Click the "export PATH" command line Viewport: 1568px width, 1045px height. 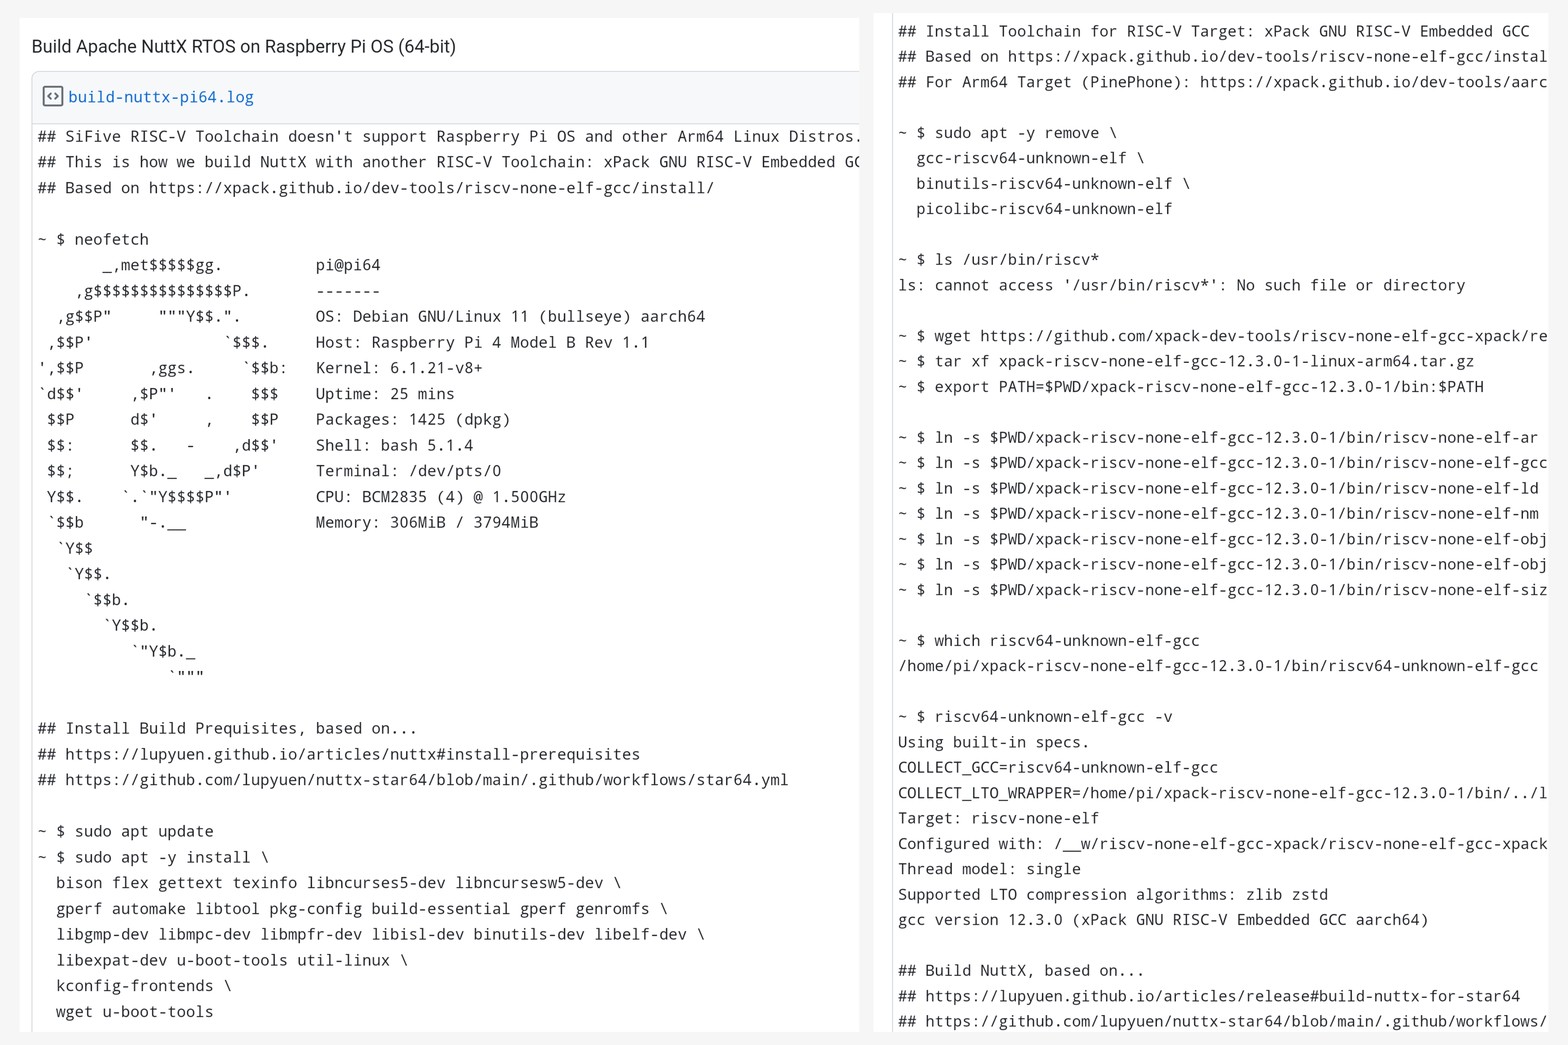click(x=1190, y=387)
